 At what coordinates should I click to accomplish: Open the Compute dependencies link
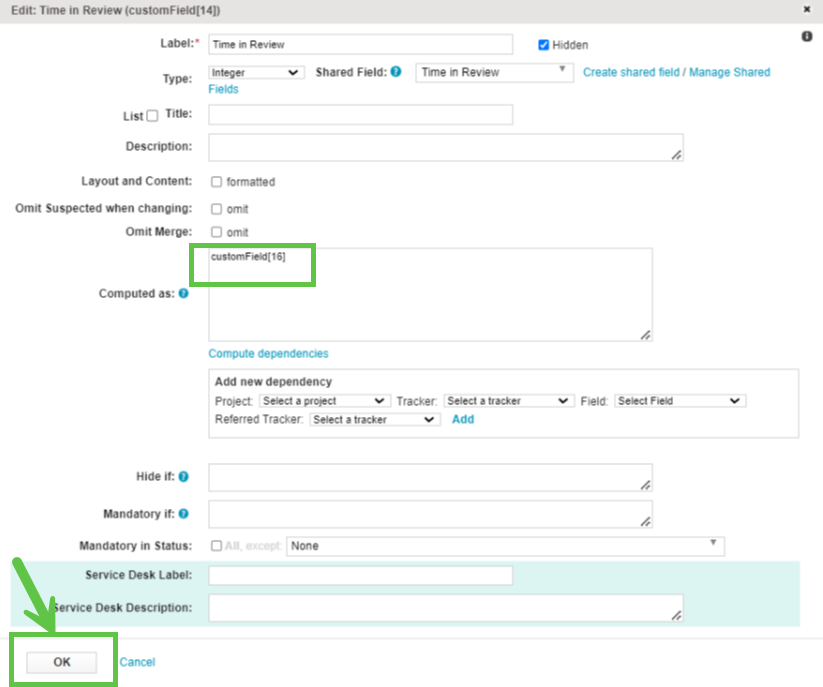268,353
